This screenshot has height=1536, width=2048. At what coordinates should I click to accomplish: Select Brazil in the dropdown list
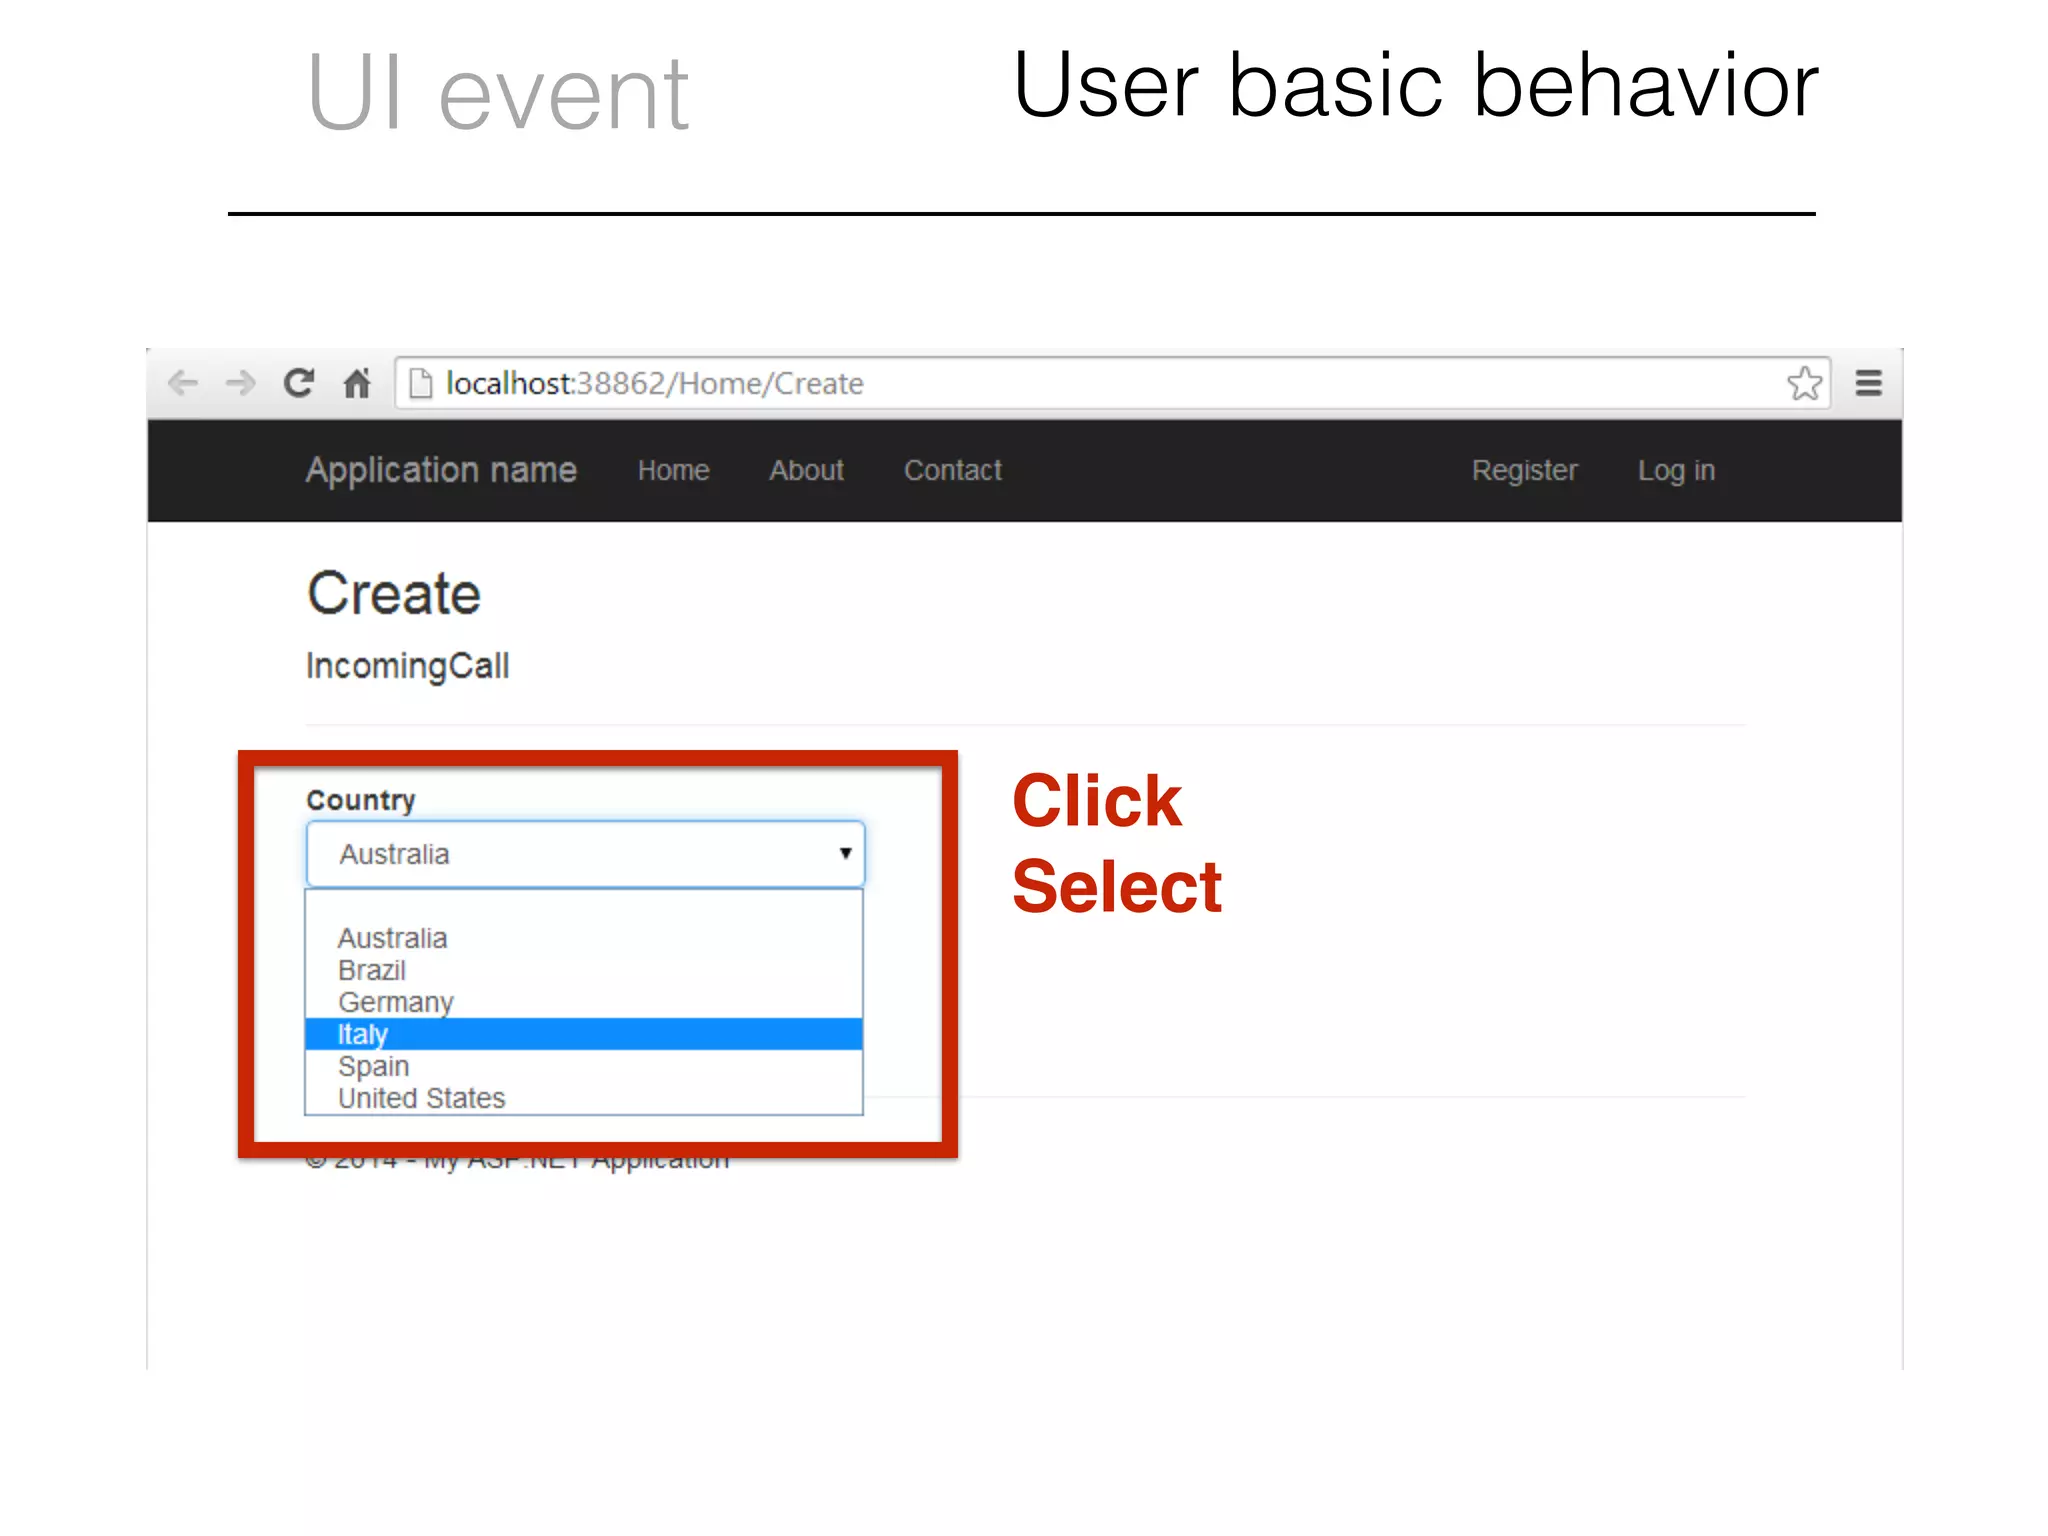pos(584,970)
